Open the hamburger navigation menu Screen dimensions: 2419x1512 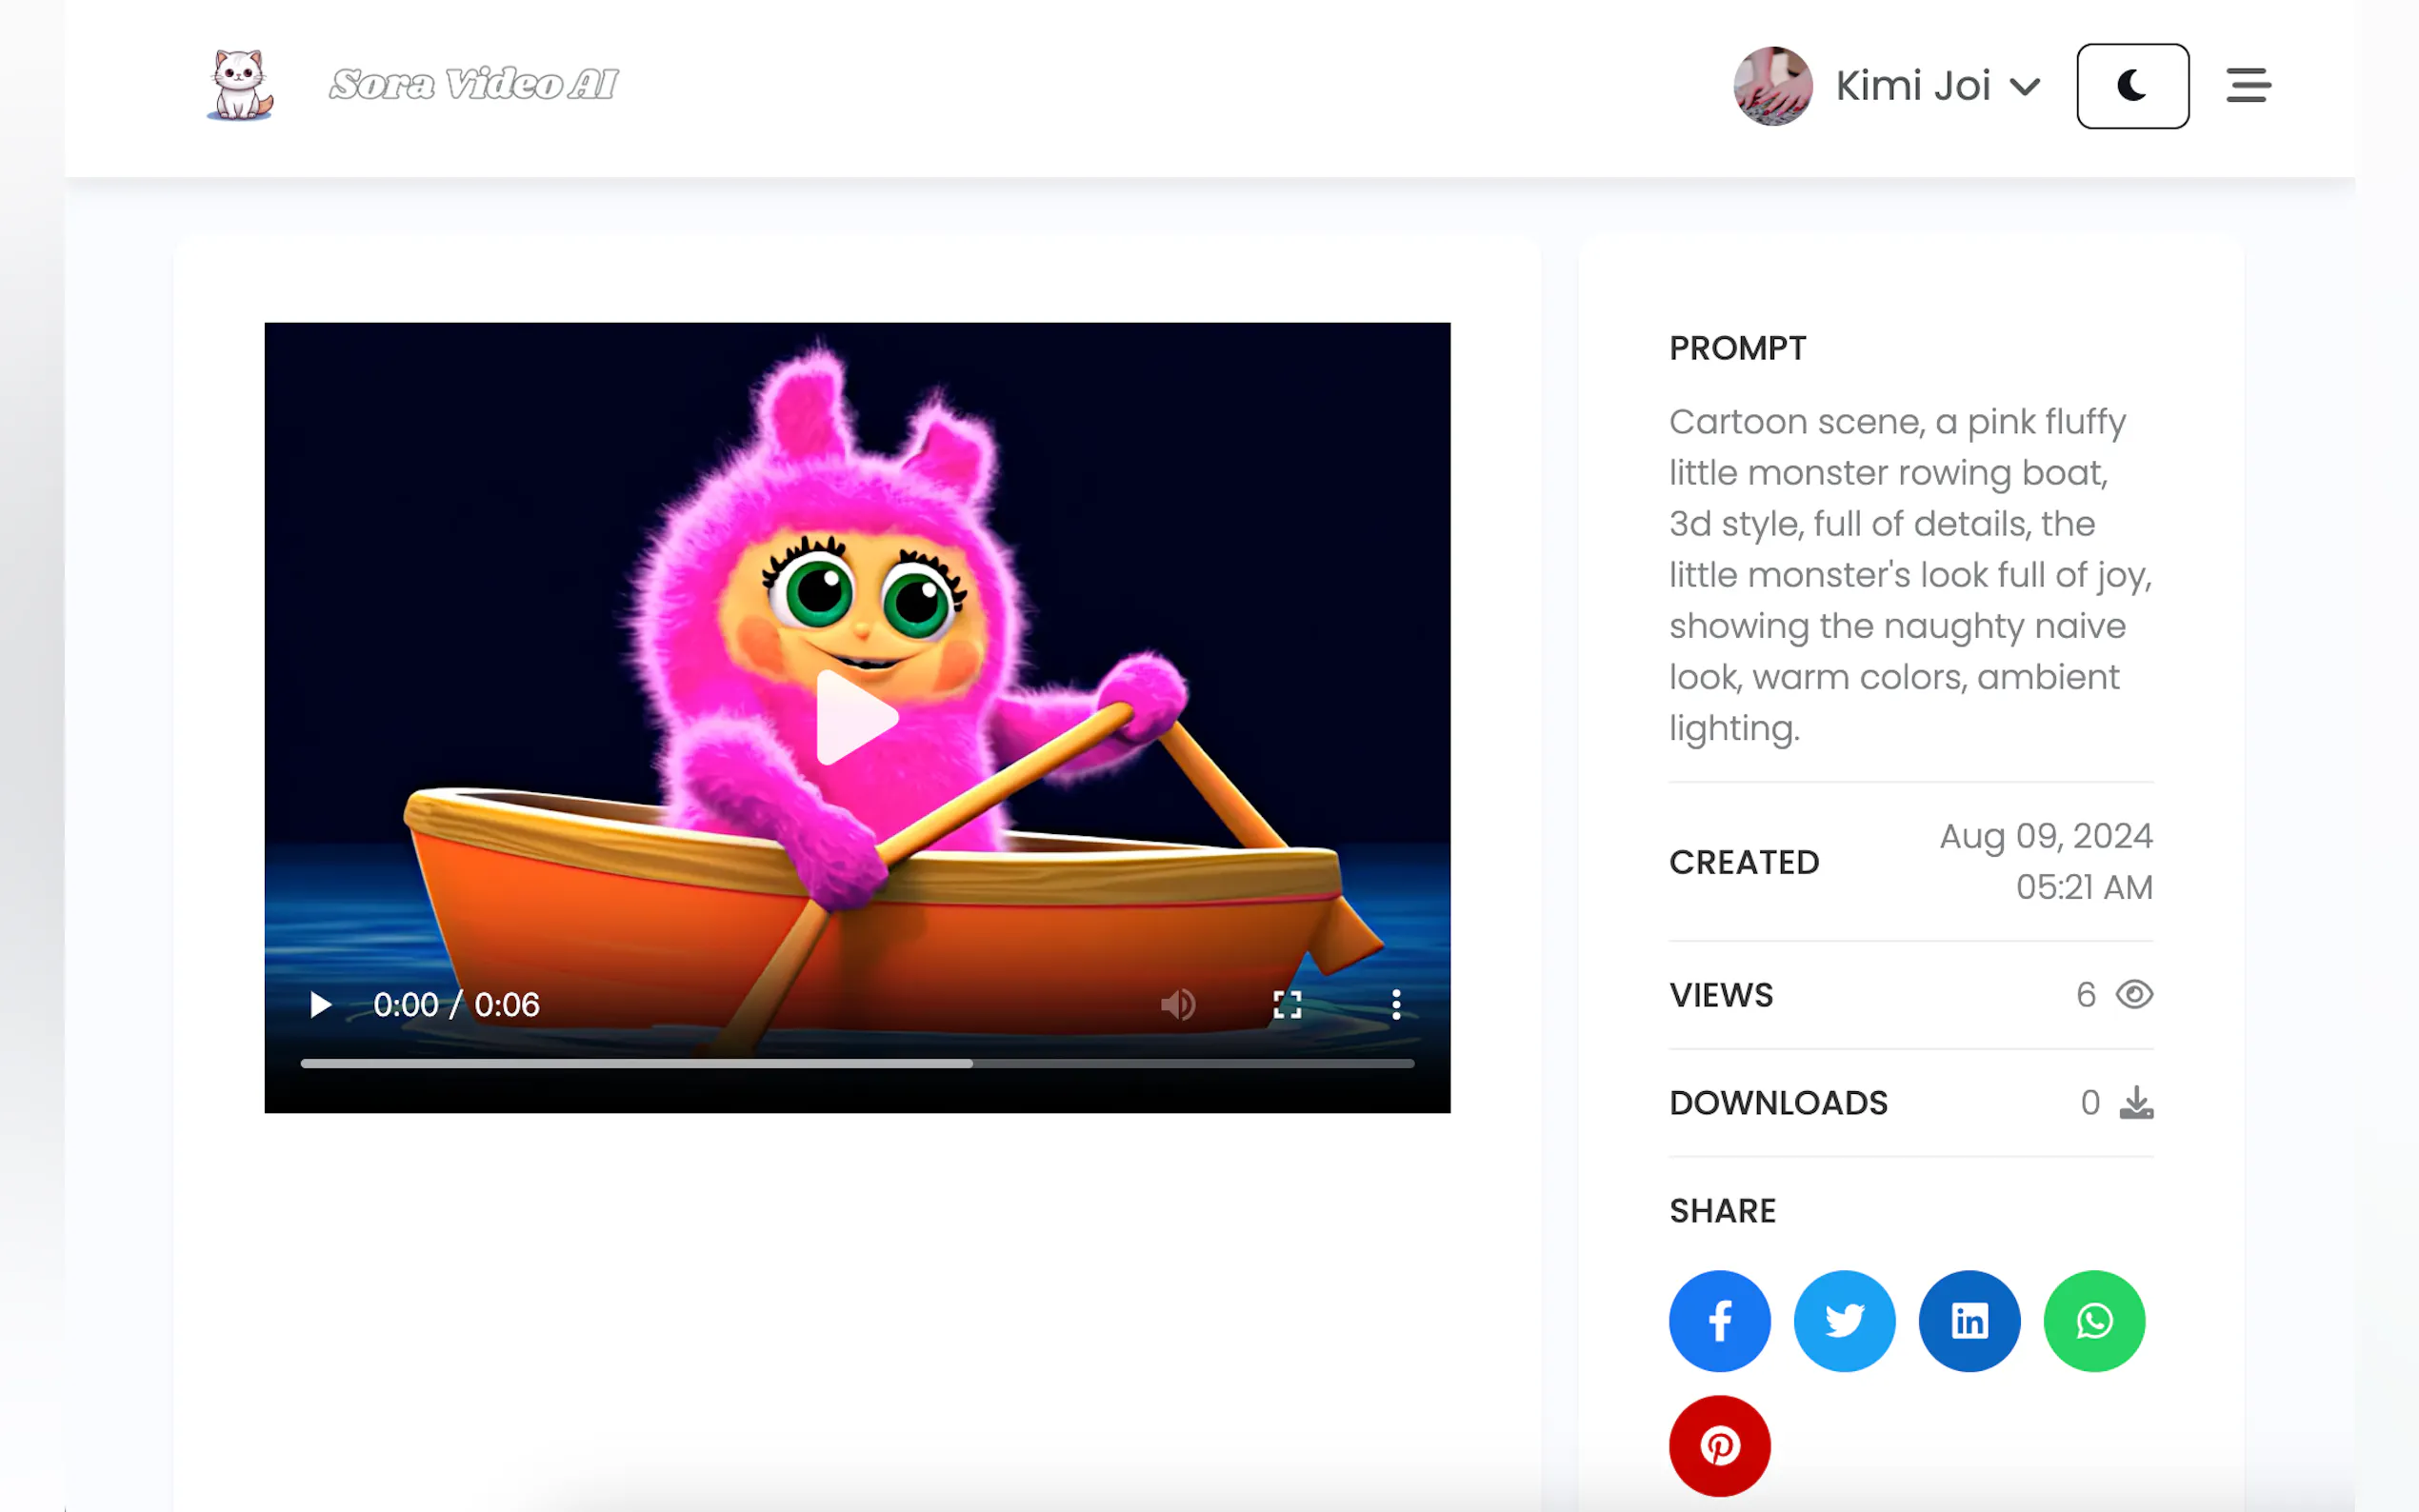[x=2248, y=86]
